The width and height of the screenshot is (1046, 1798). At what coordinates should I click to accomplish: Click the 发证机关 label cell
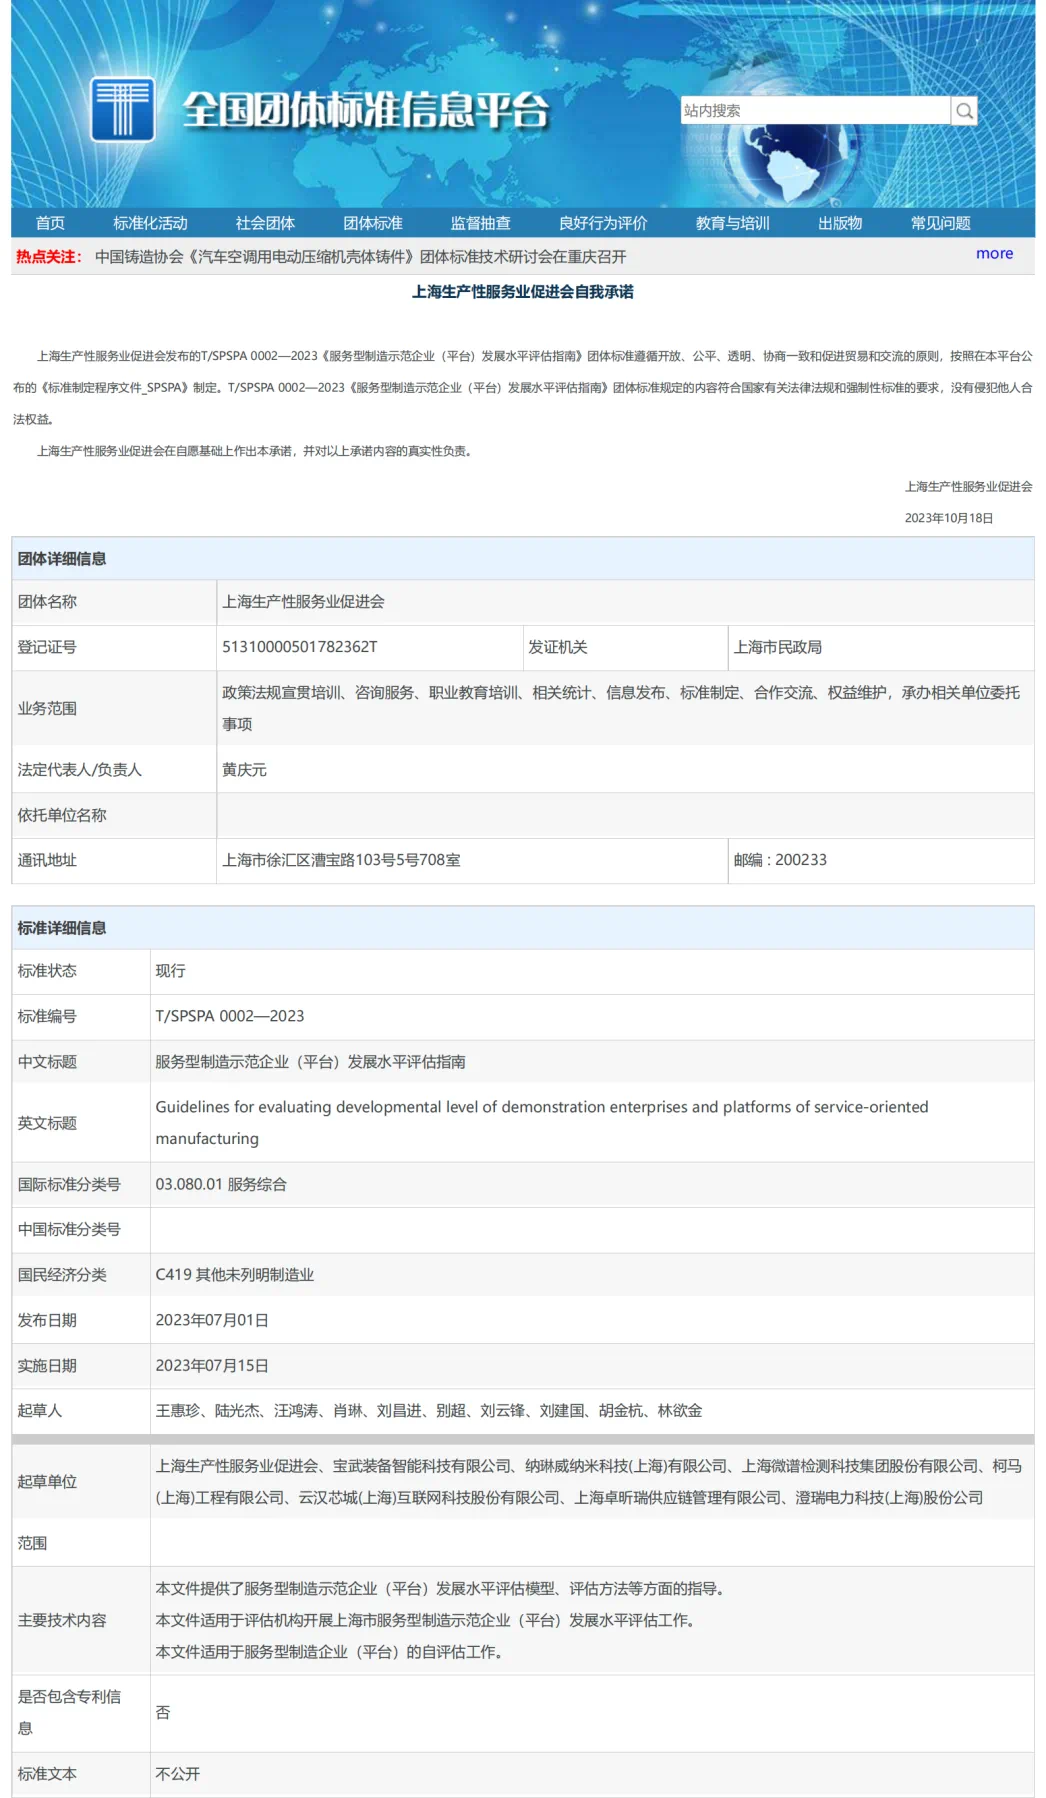[558, 647]
